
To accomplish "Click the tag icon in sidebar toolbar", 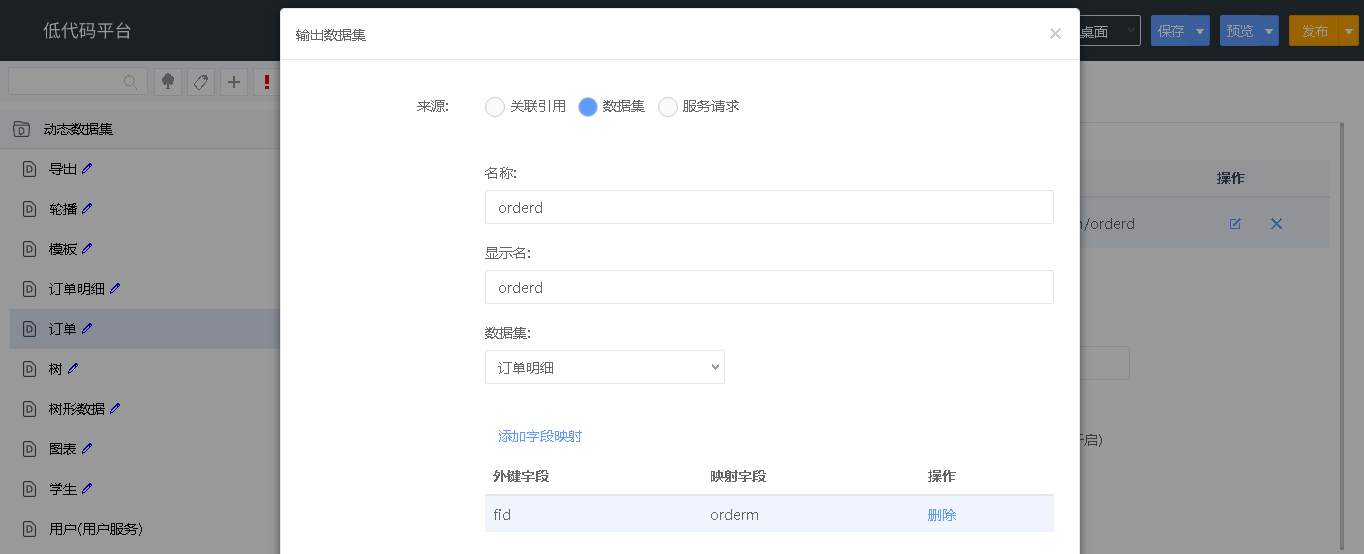I will coord(201,82).
